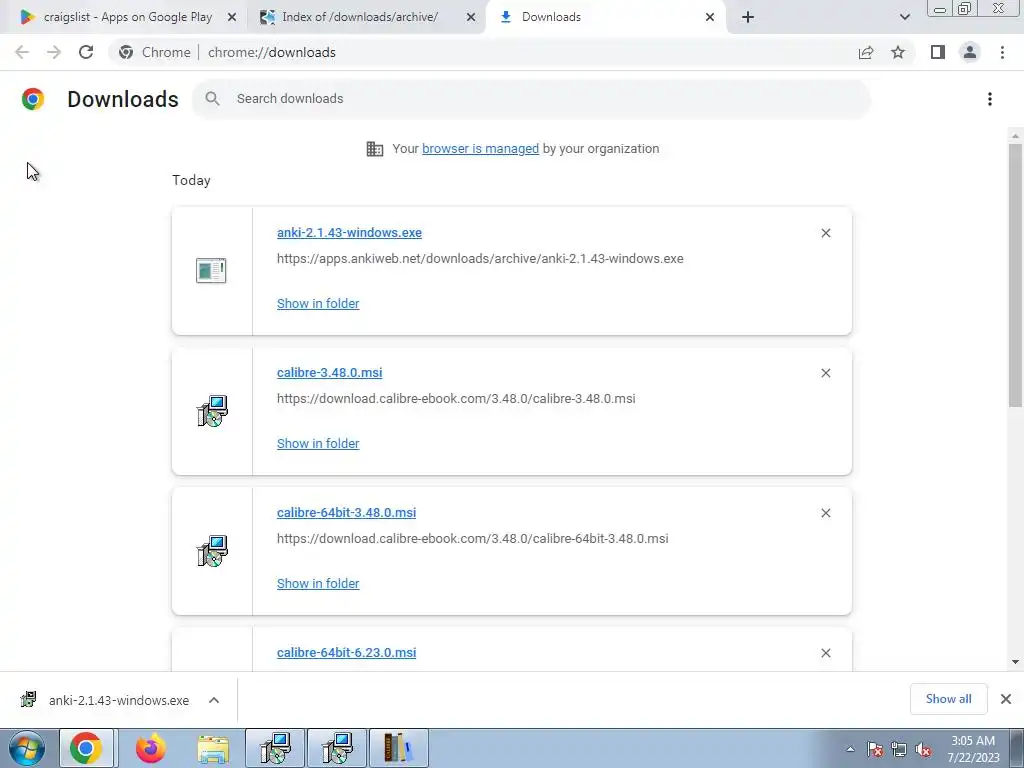Open the tab search chevron

(x=904, y=18)
